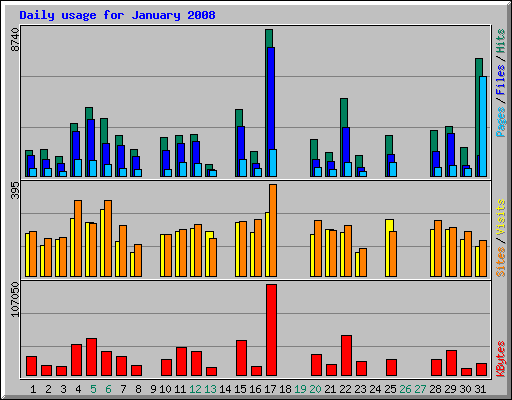Click the red KBytes bar for day 1
The image size is (512, 400).
click(x=31, y=366)
